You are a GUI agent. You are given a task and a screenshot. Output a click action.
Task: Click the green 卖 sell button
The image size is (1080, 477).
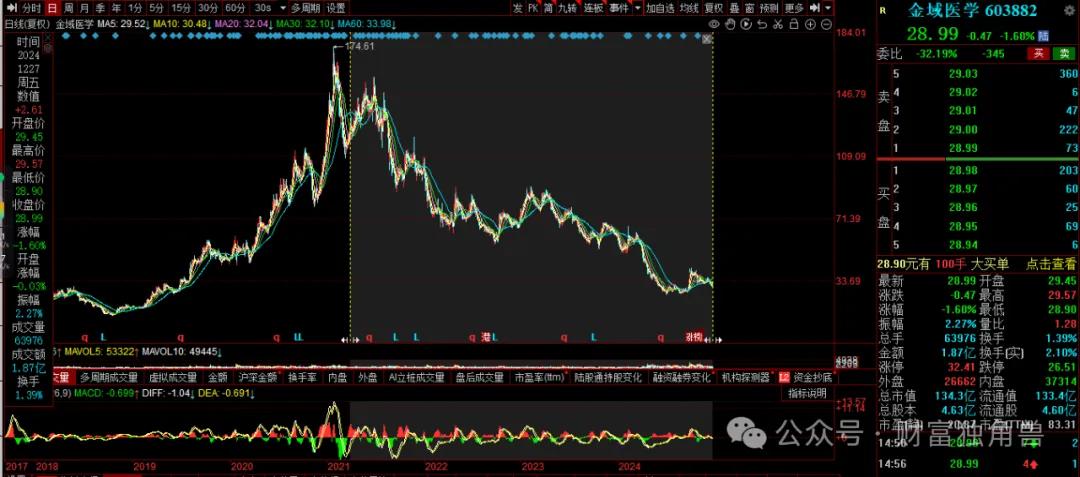[1063, 54]
